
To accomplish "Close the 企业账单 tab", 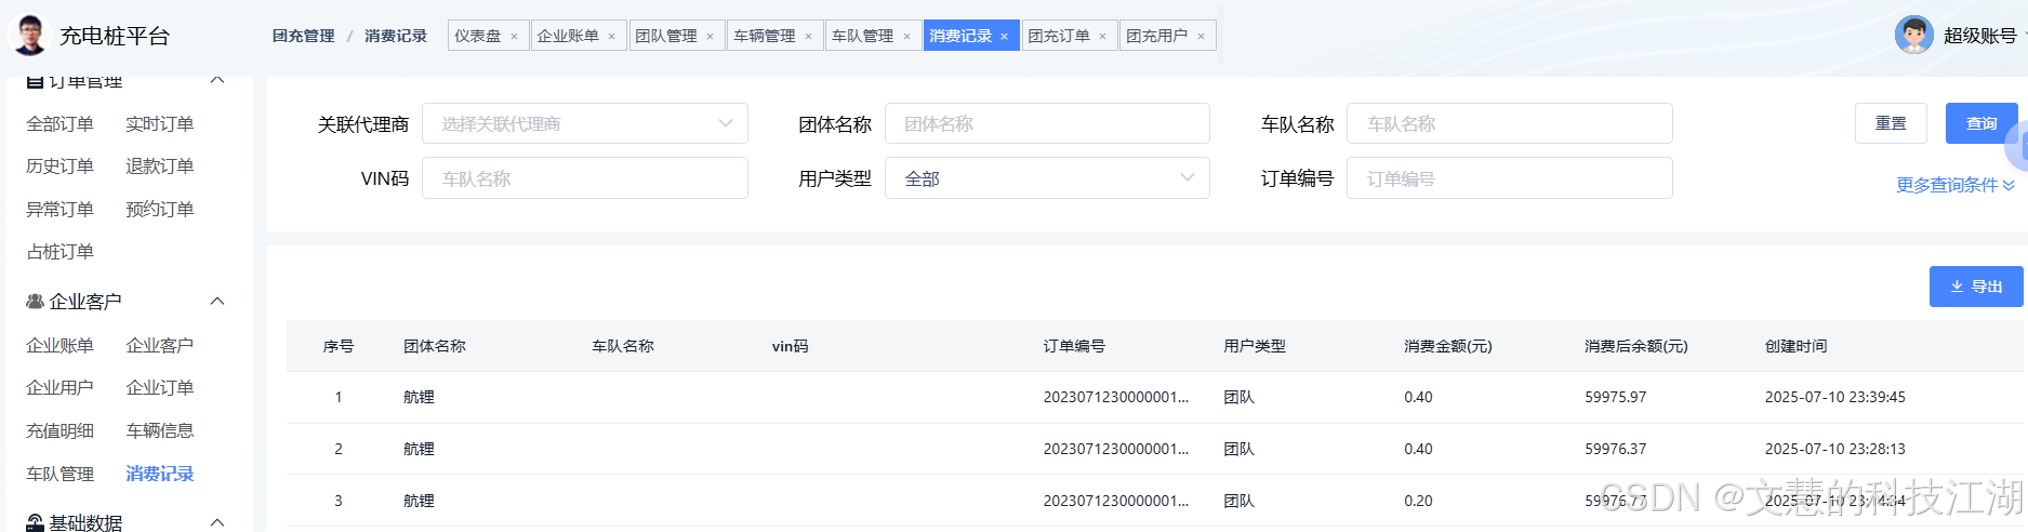I will [x=612, y=36].
